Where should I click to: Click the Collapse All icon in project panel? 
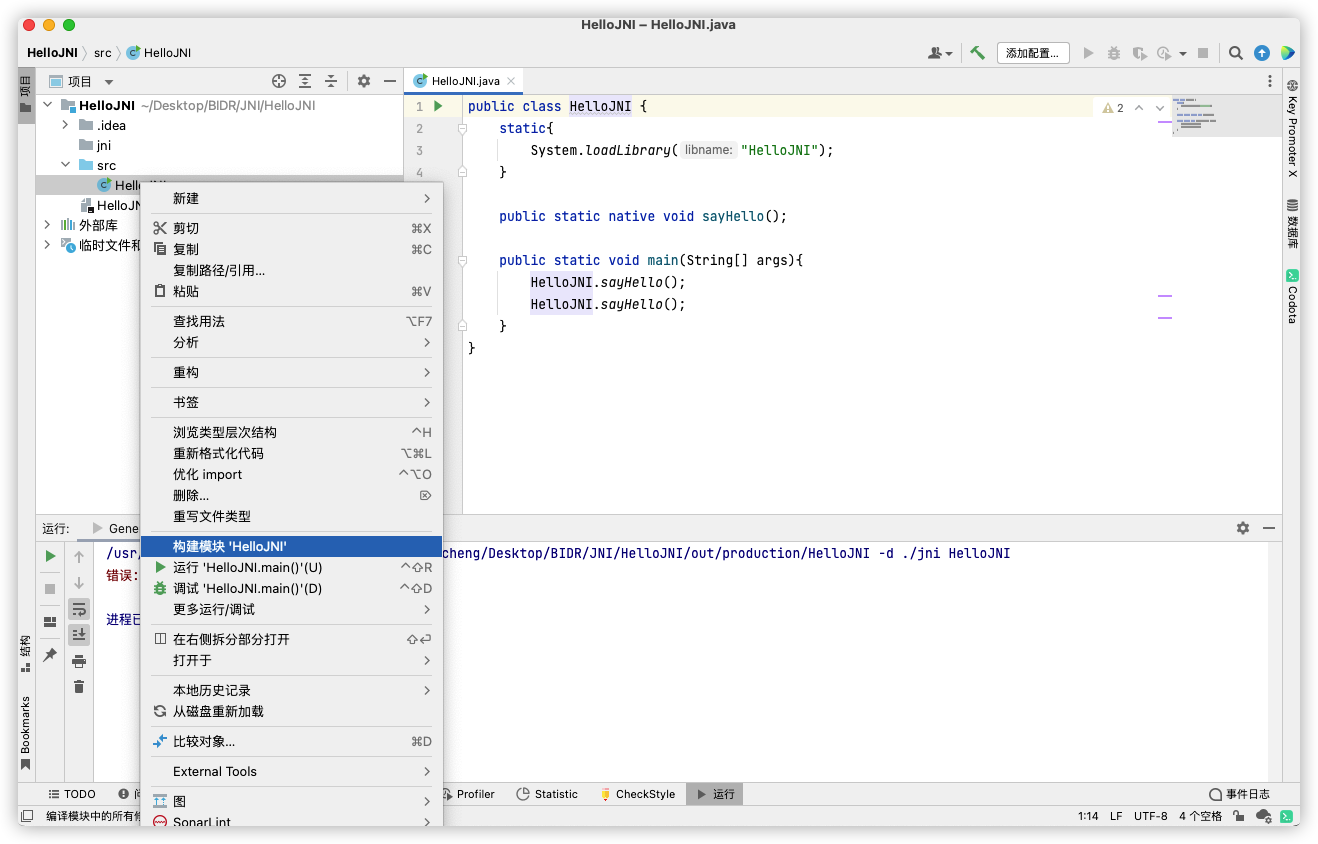[331, 81]
